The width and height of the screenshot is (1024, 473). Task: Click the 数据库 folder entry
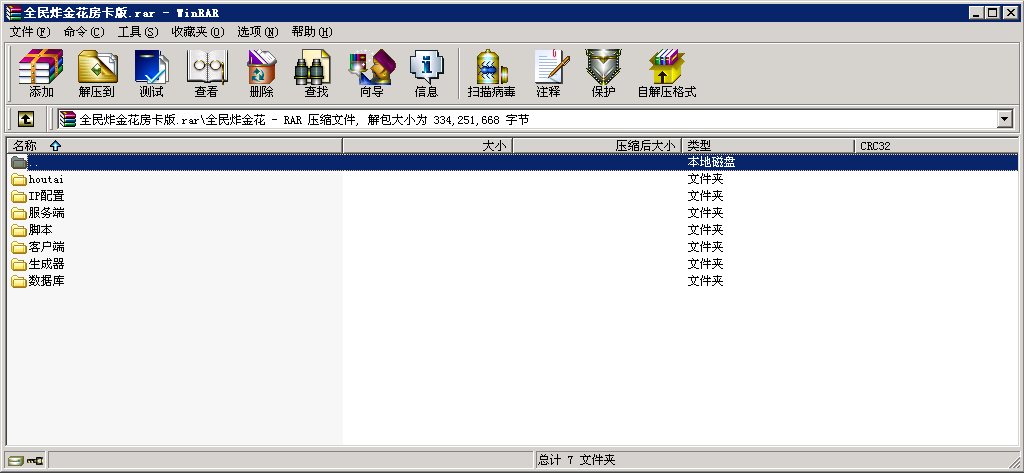(46, 281)
